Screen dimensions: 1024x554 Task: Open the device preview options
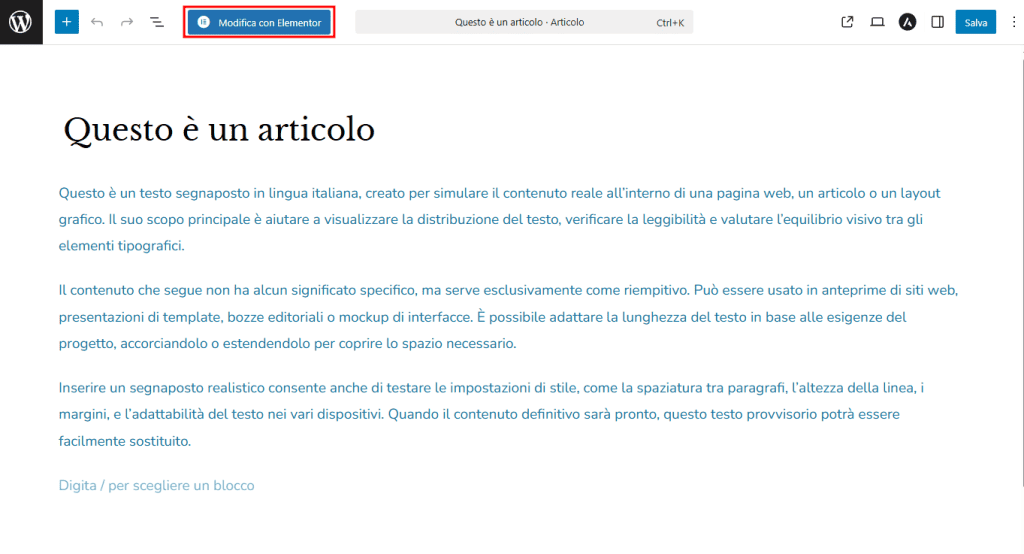point(877,22)
